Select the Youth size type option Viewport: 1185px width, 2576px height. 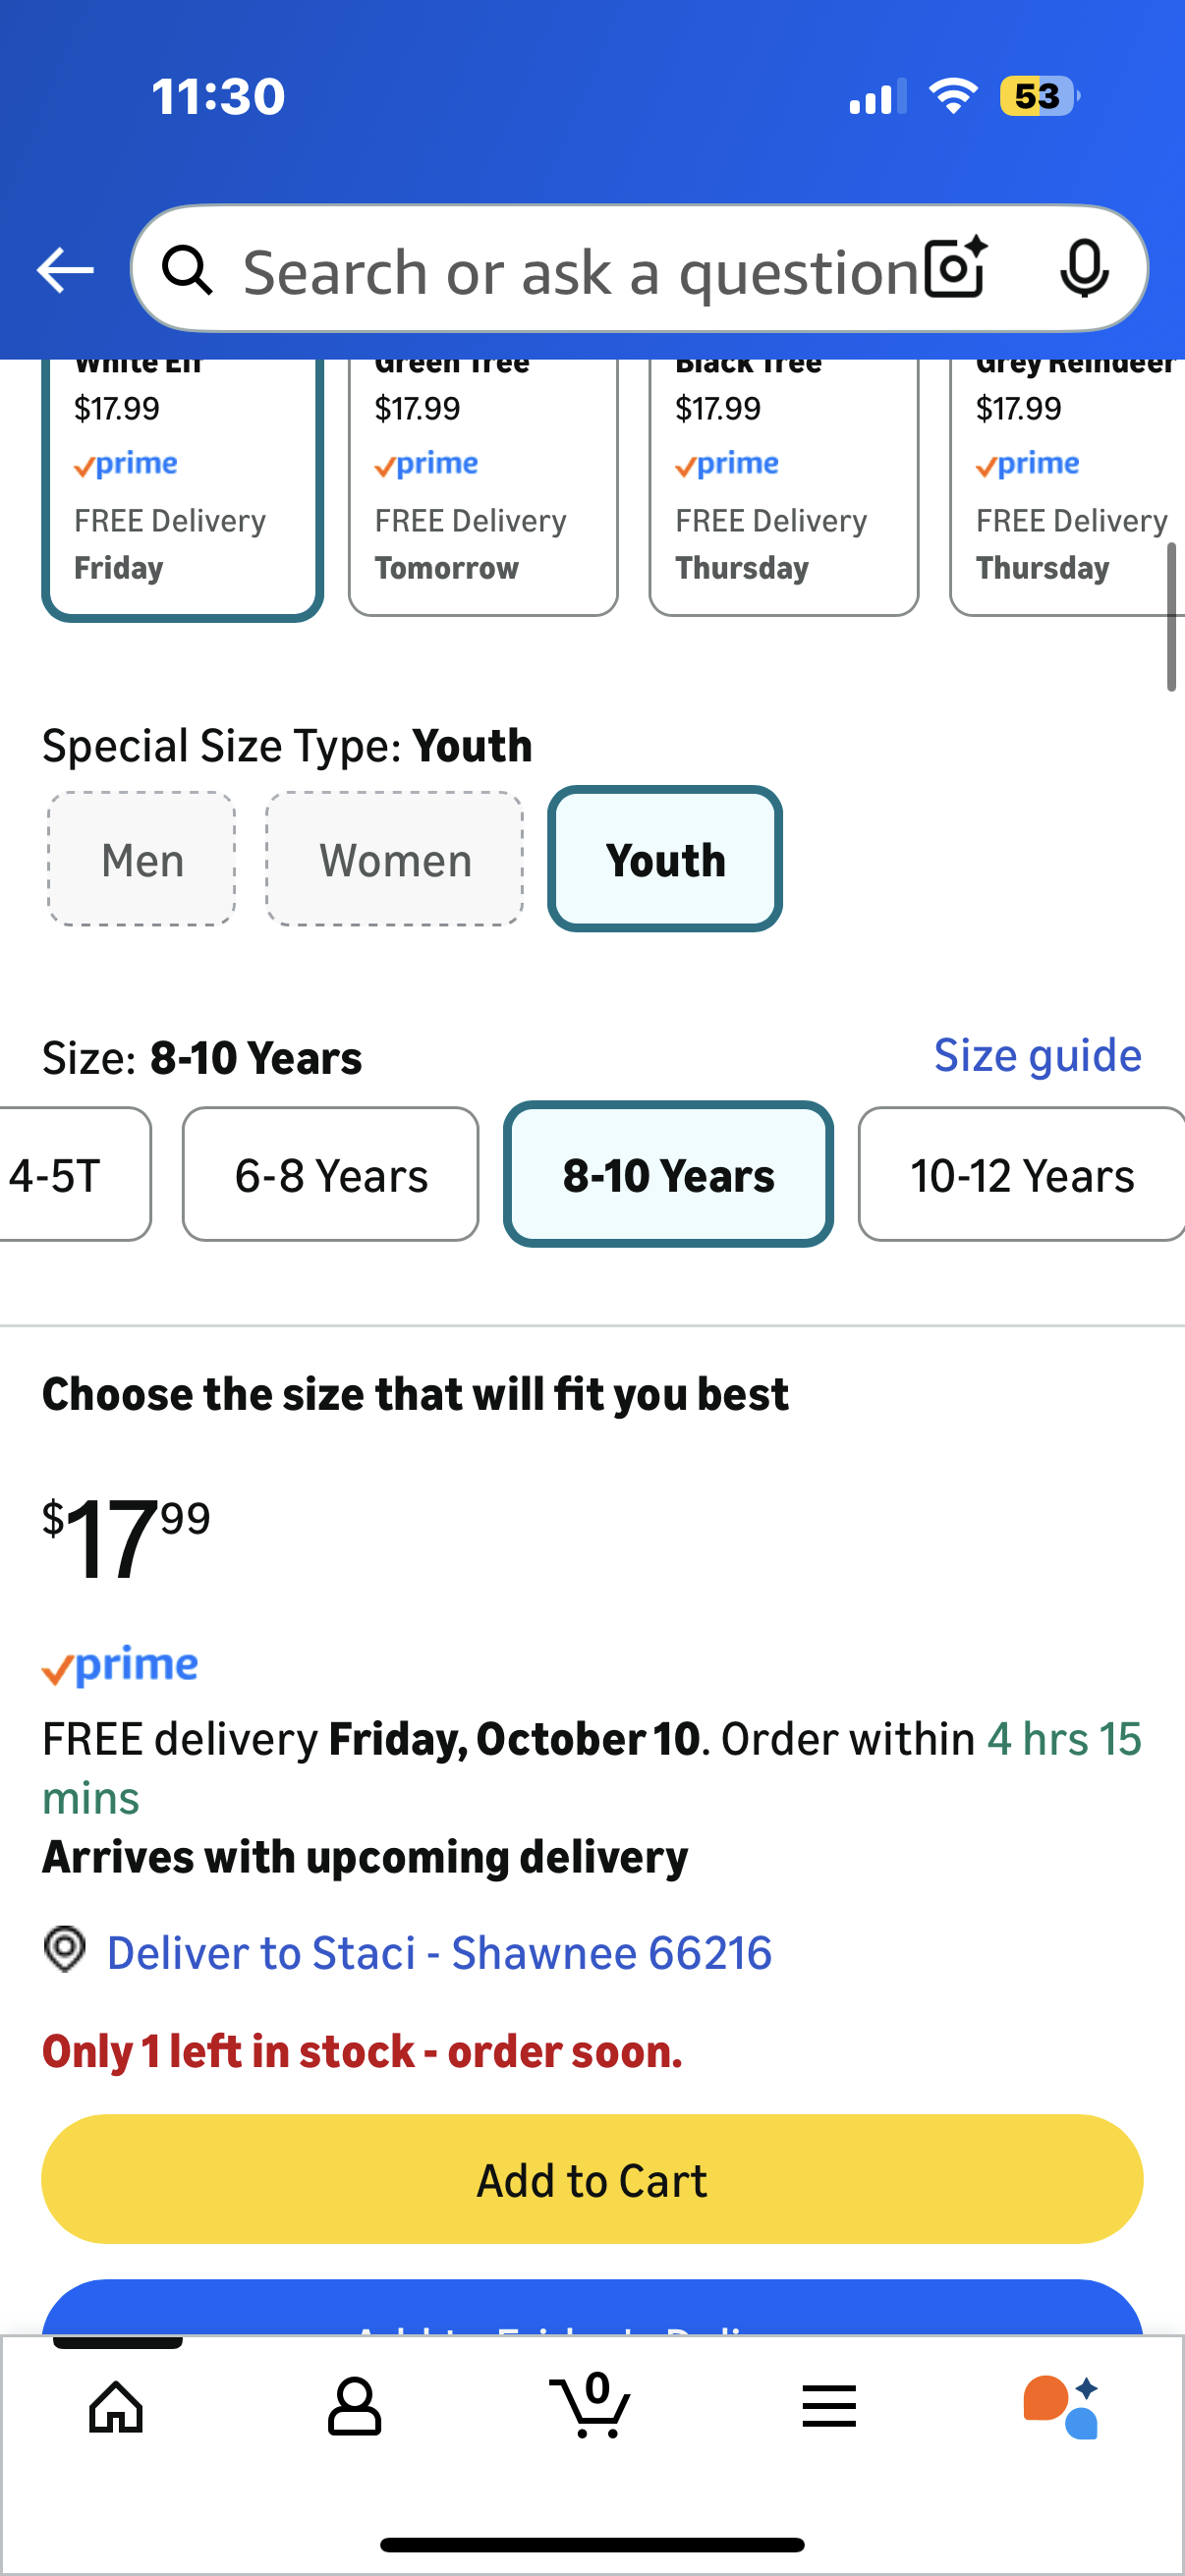[x=665, y=859]
